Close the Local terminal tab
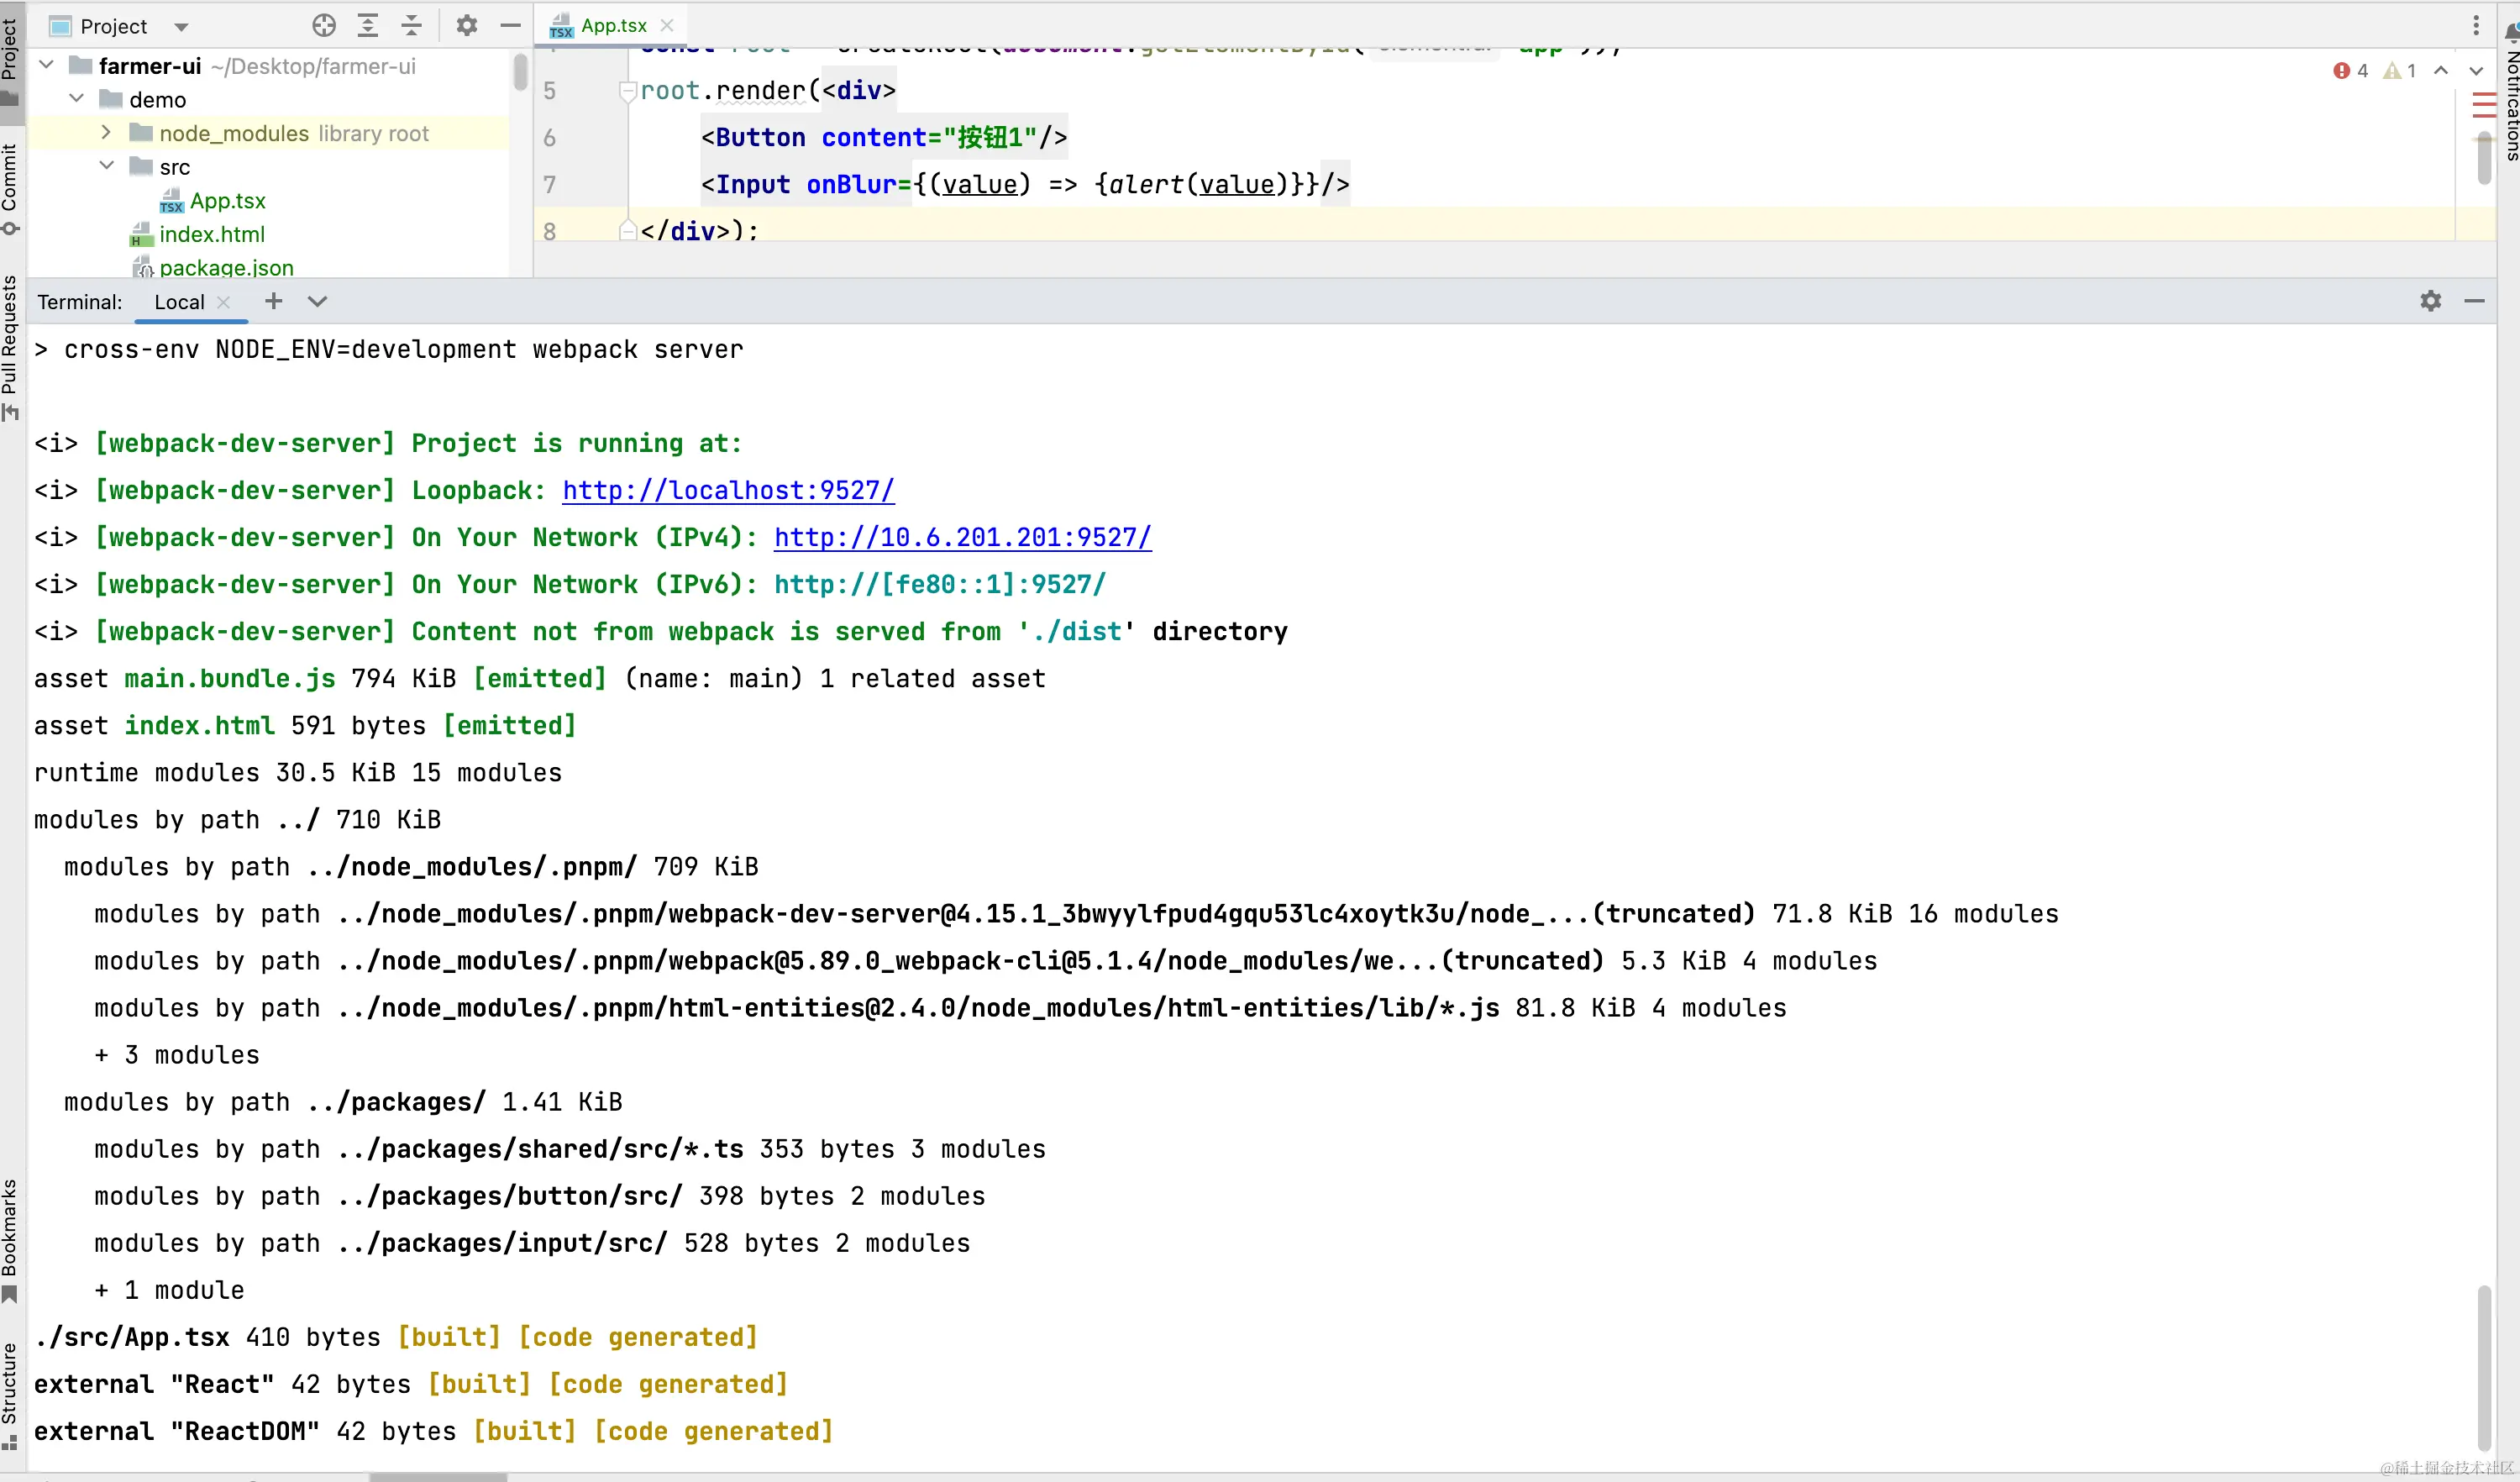Screen dimensions: 2520x1482 [224, 302]
